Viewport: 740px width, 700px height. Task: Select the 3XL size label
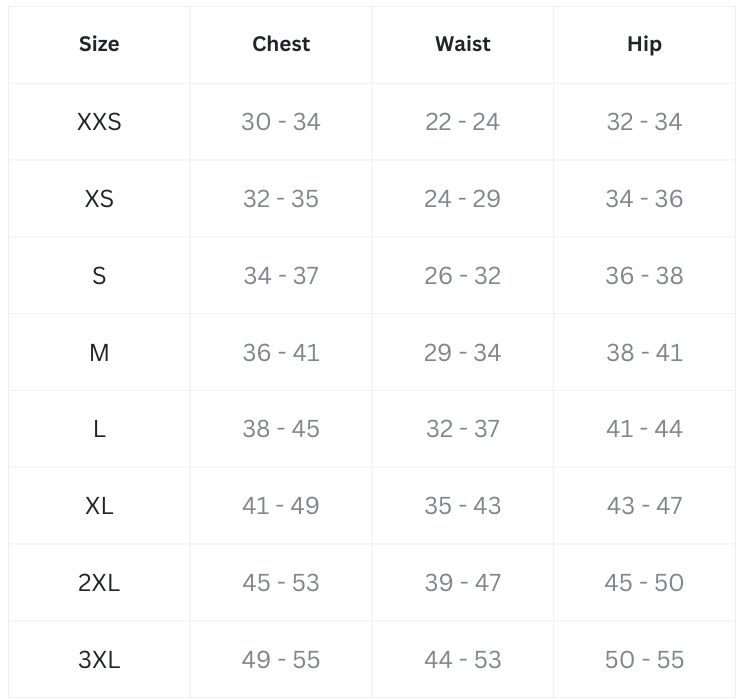(99, 660)
